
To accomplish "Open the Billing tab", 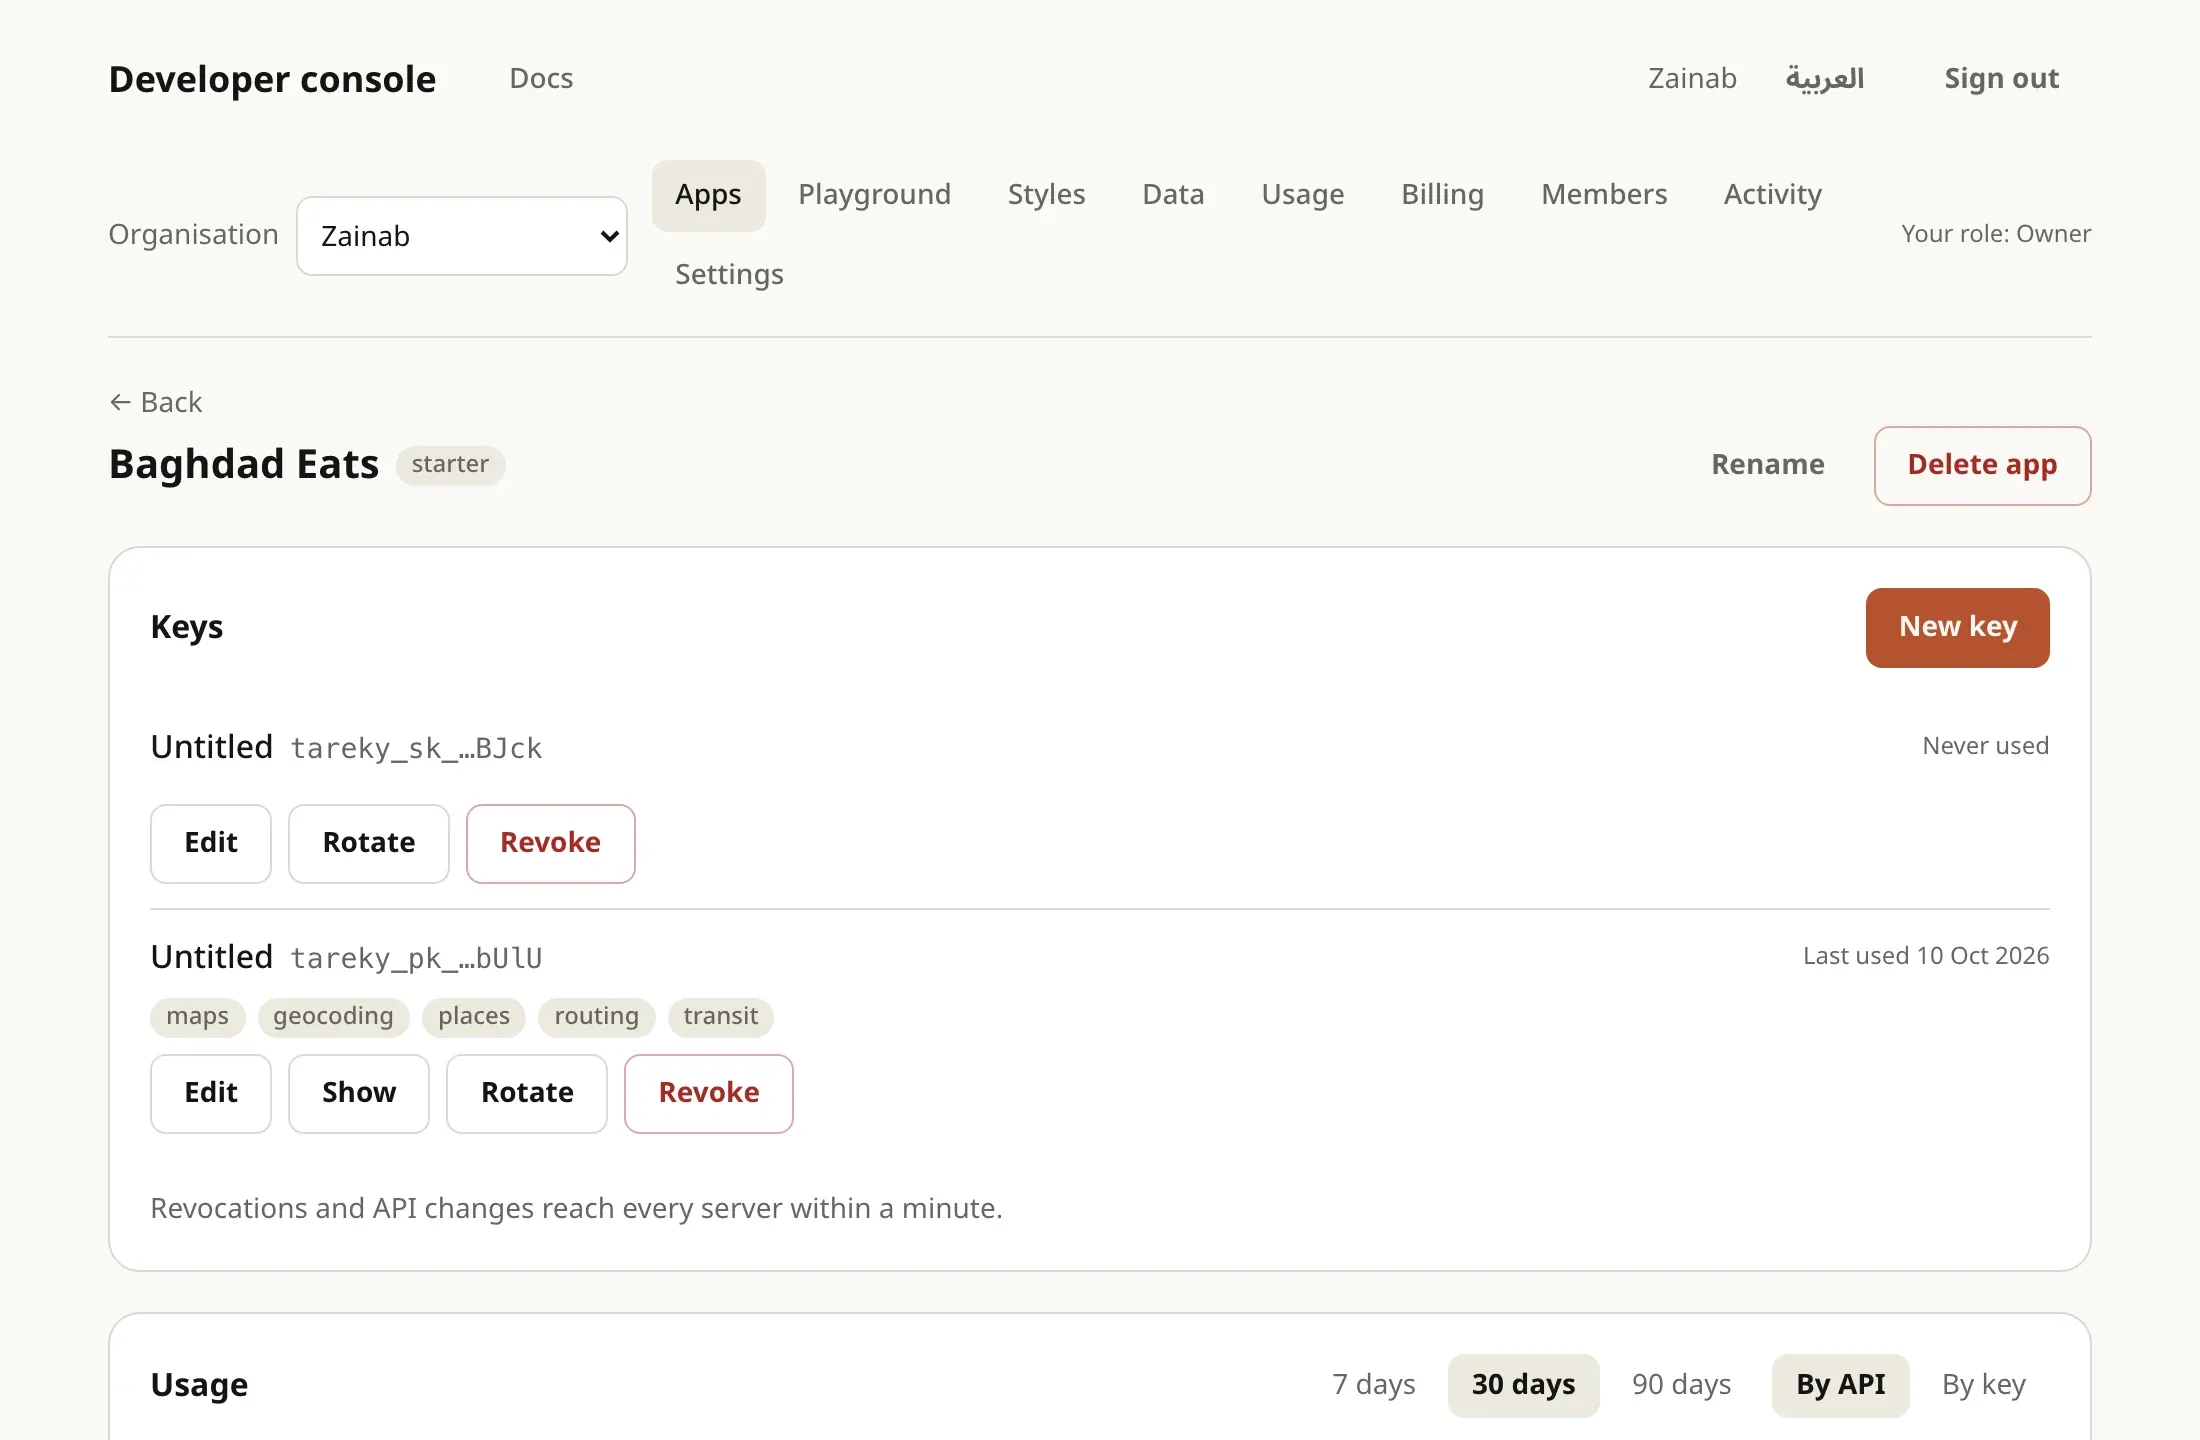I will click(1442, 195).
